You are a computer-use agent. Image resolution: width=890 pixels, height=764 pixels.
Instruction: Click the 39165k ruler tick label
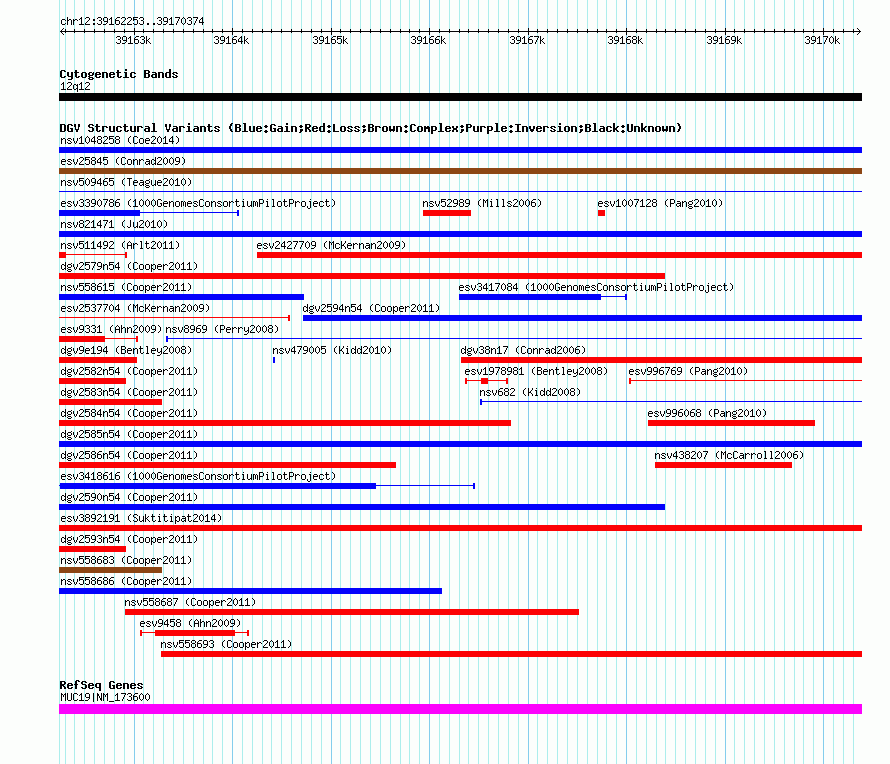point(330,40)
